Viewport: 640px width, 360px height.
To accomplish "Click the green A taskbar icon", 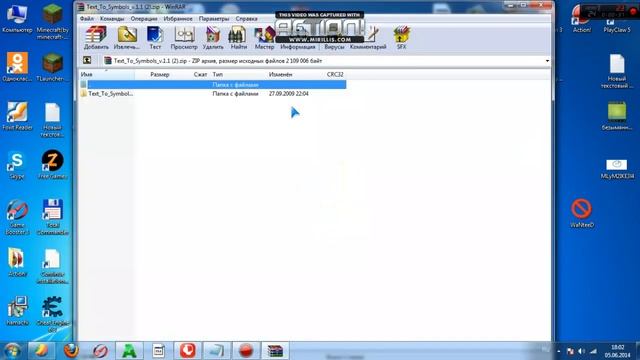I will [x=129, y=351].
